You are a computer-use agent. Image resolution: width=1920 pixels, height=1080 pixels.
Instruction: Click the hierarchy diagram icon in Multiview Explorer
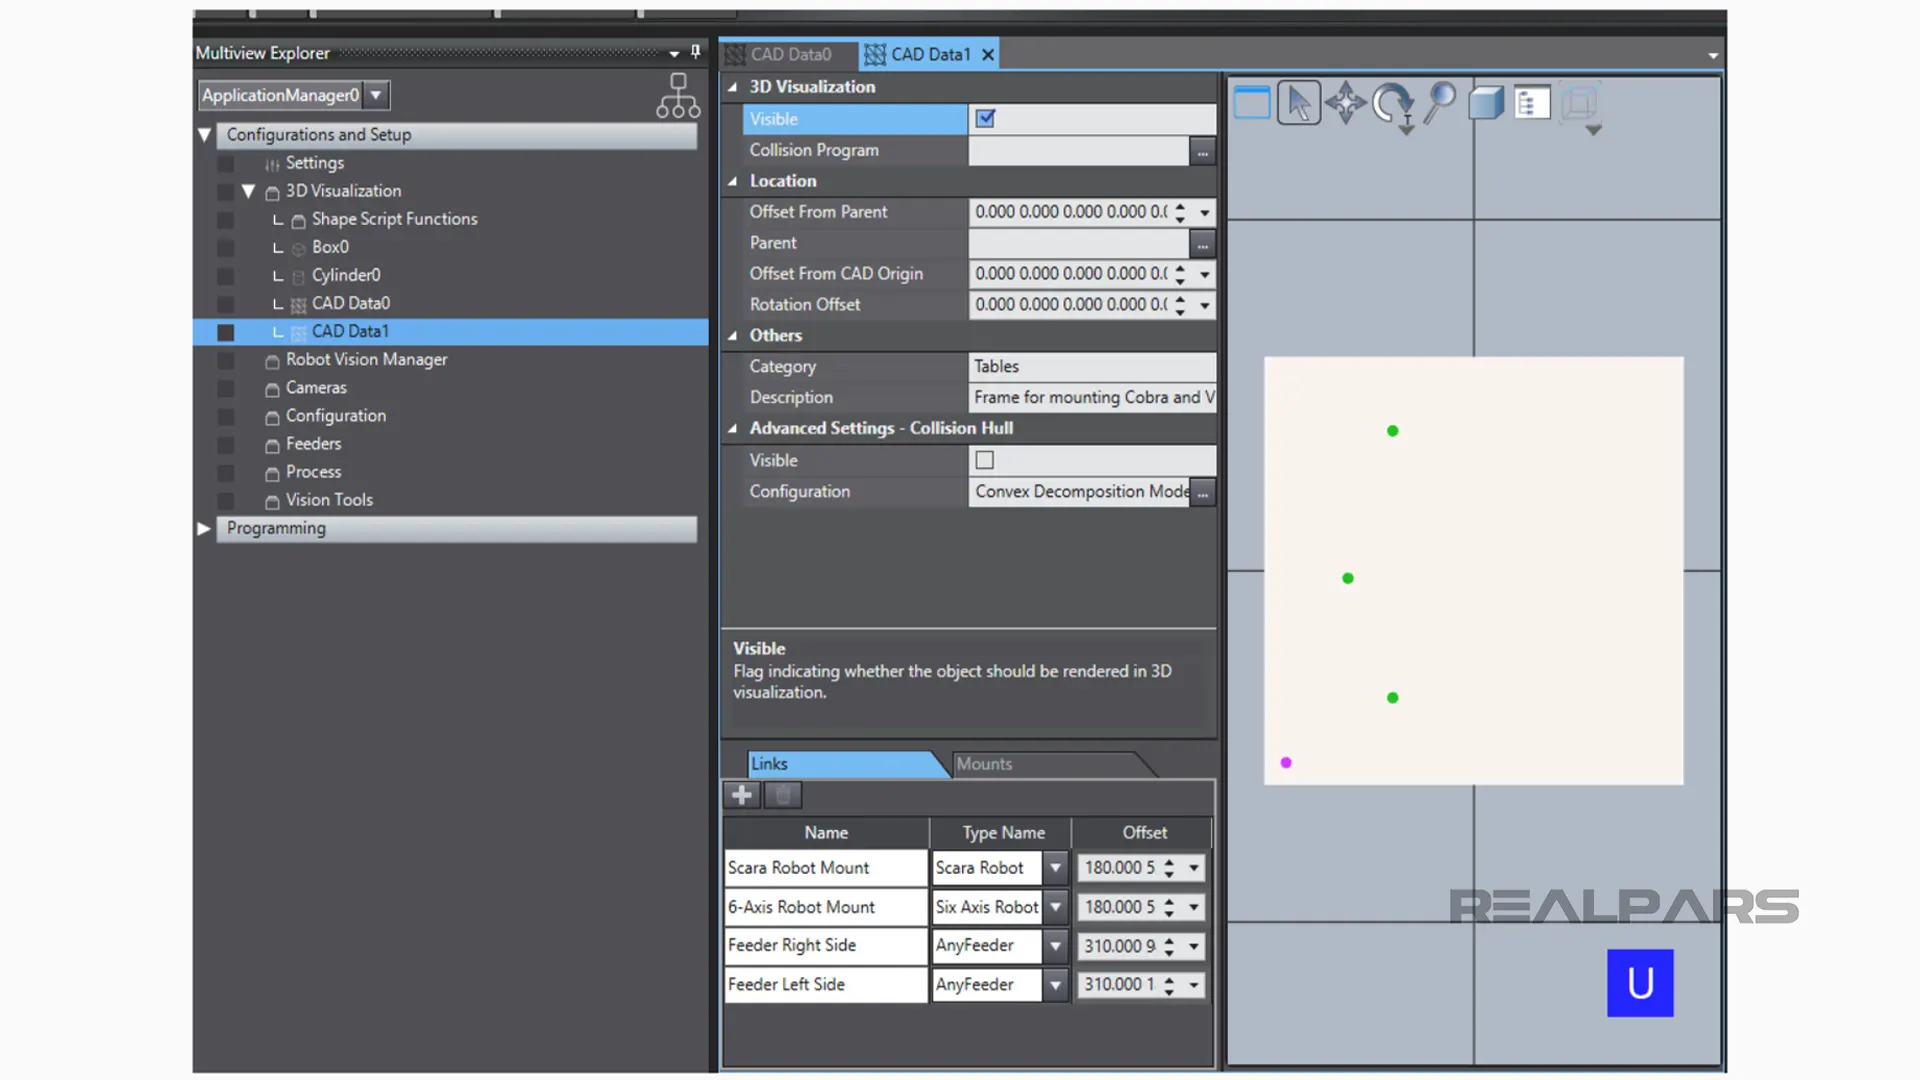click(x=678, y=96)
